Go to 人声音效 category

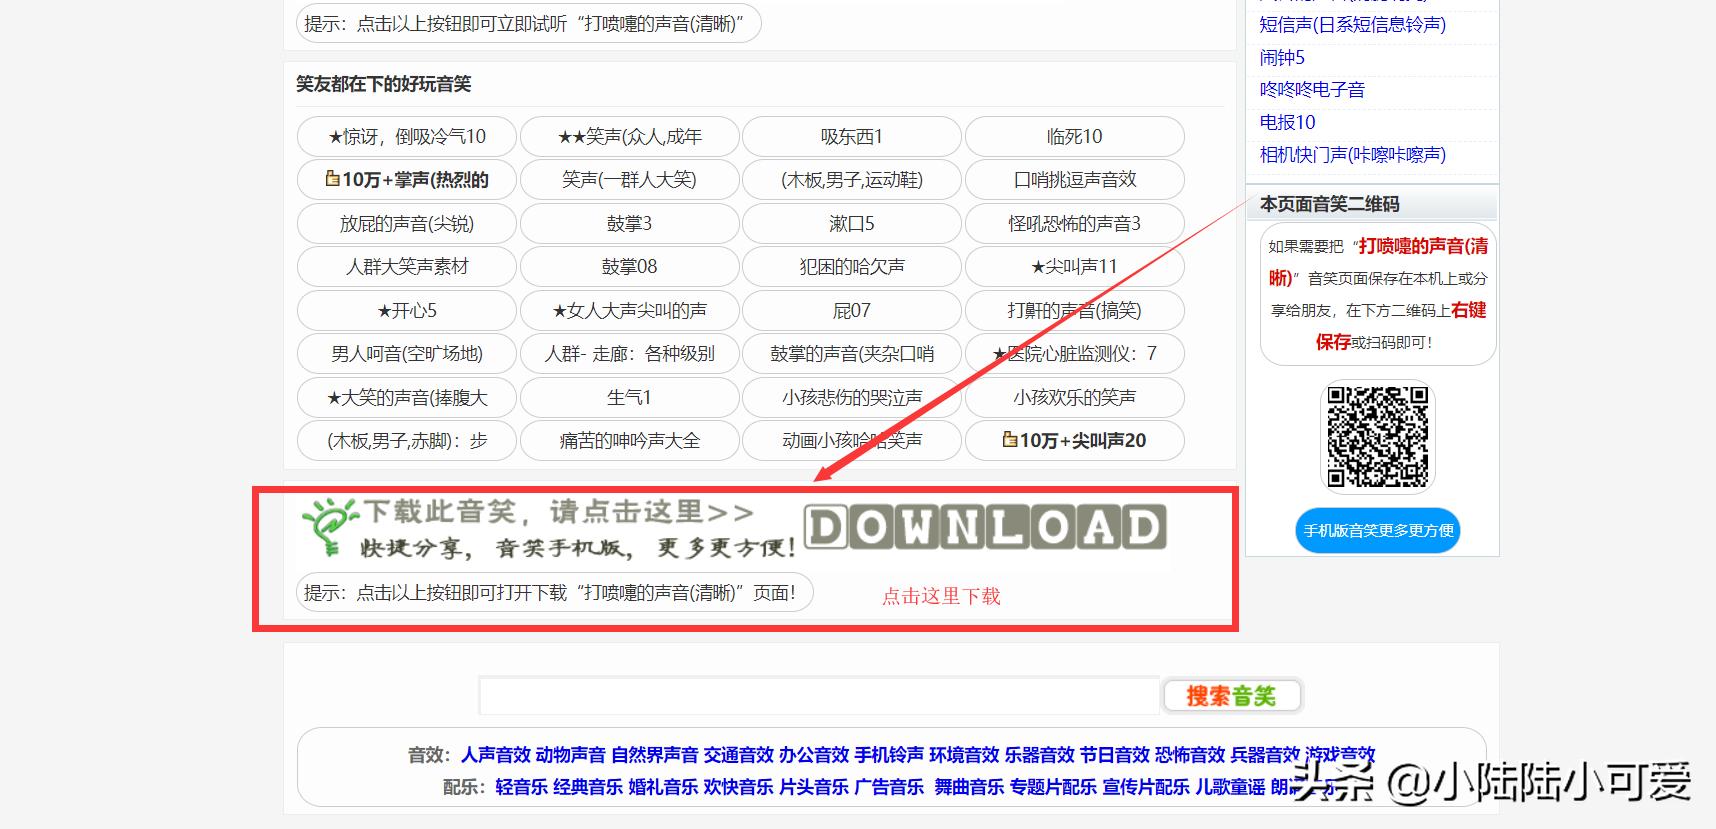[495, 755]
